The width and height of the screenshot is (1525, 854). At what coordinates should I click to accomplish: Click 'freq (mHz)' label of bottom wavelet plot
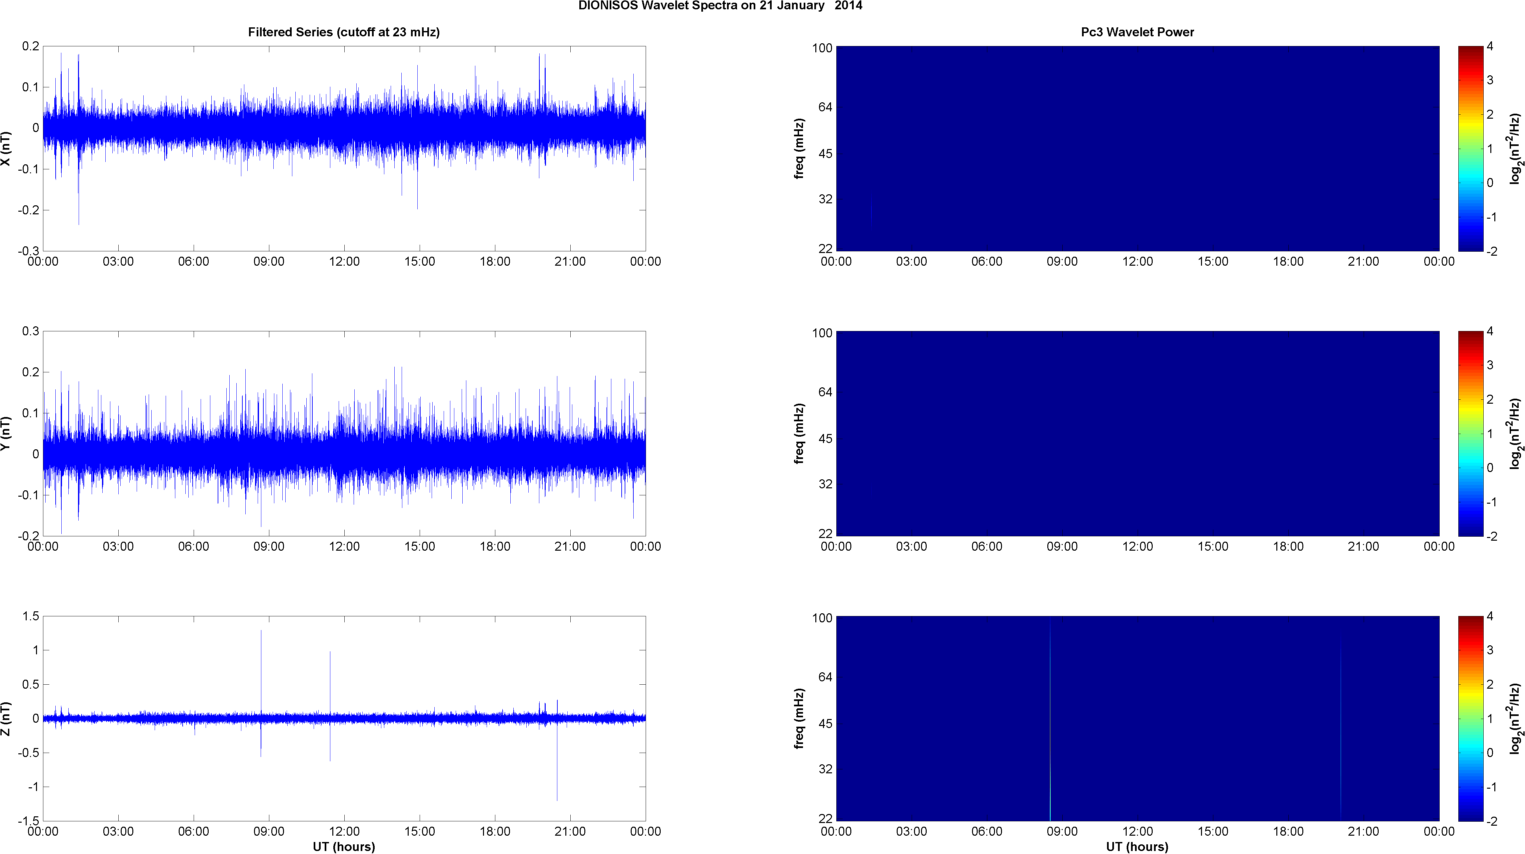[x=799, y=718]
